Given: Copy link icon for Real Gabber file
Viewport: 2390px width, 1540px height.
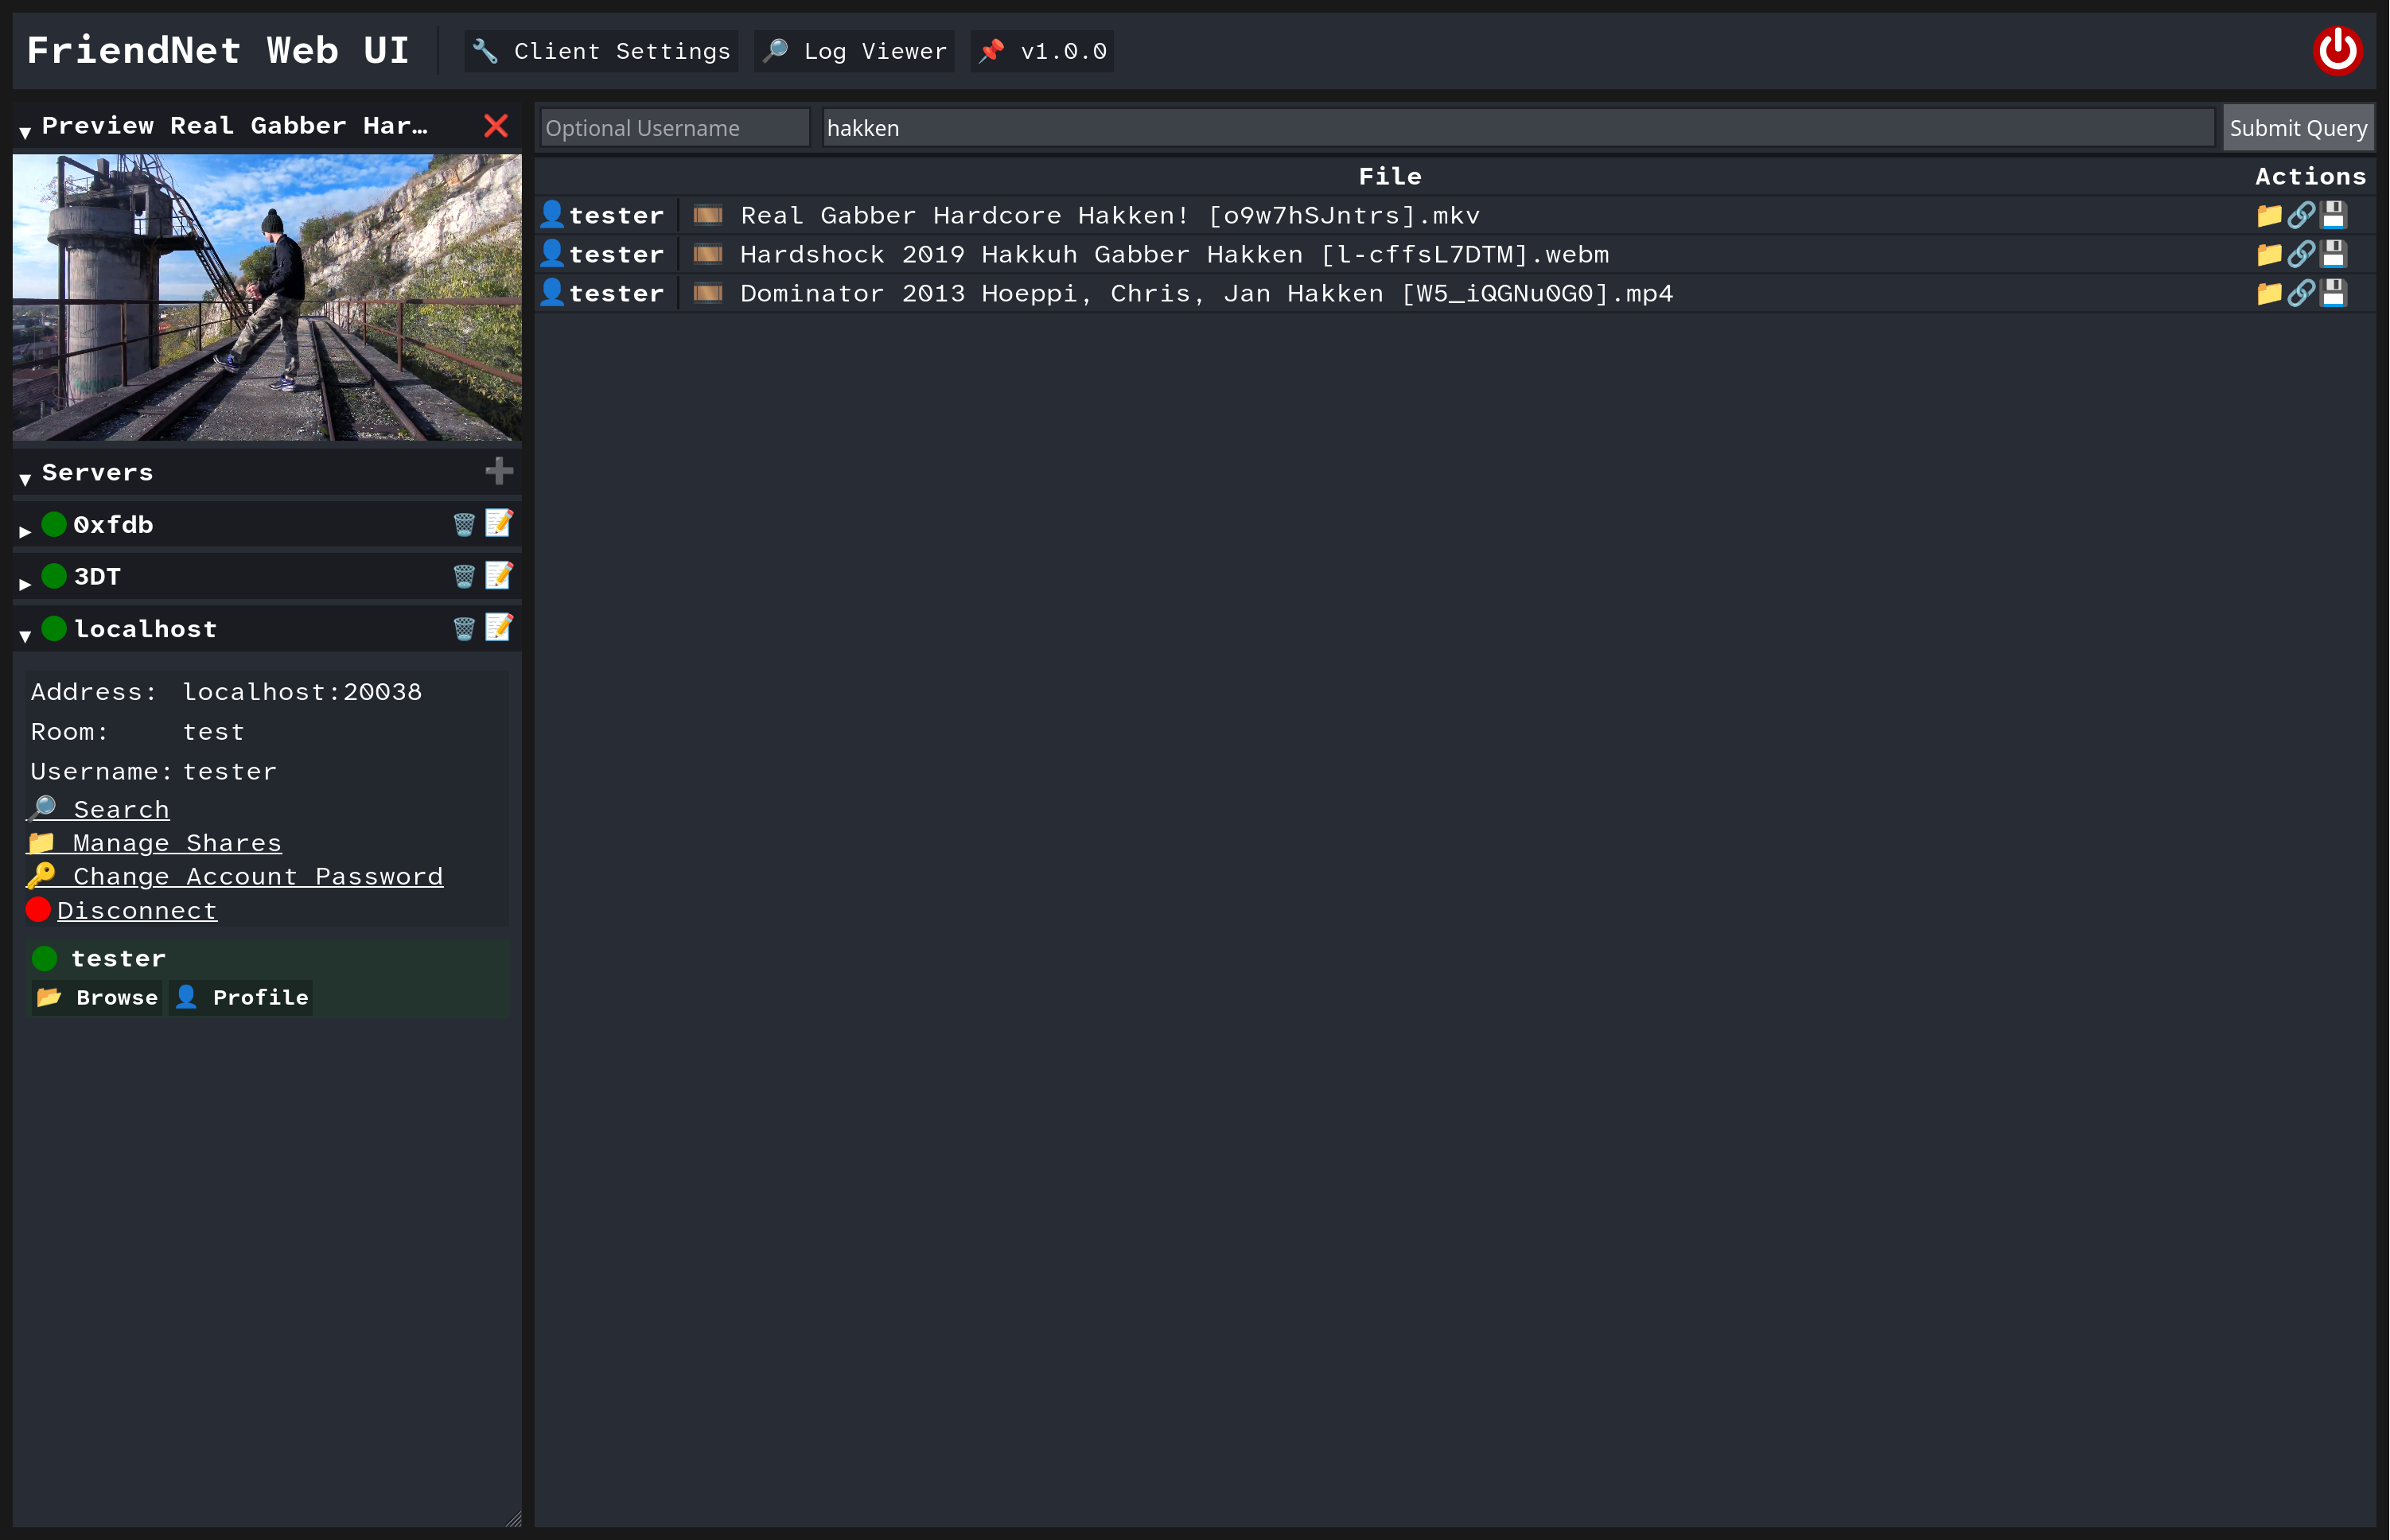Looking at the screenshot, I should (x=2300, y=215).
